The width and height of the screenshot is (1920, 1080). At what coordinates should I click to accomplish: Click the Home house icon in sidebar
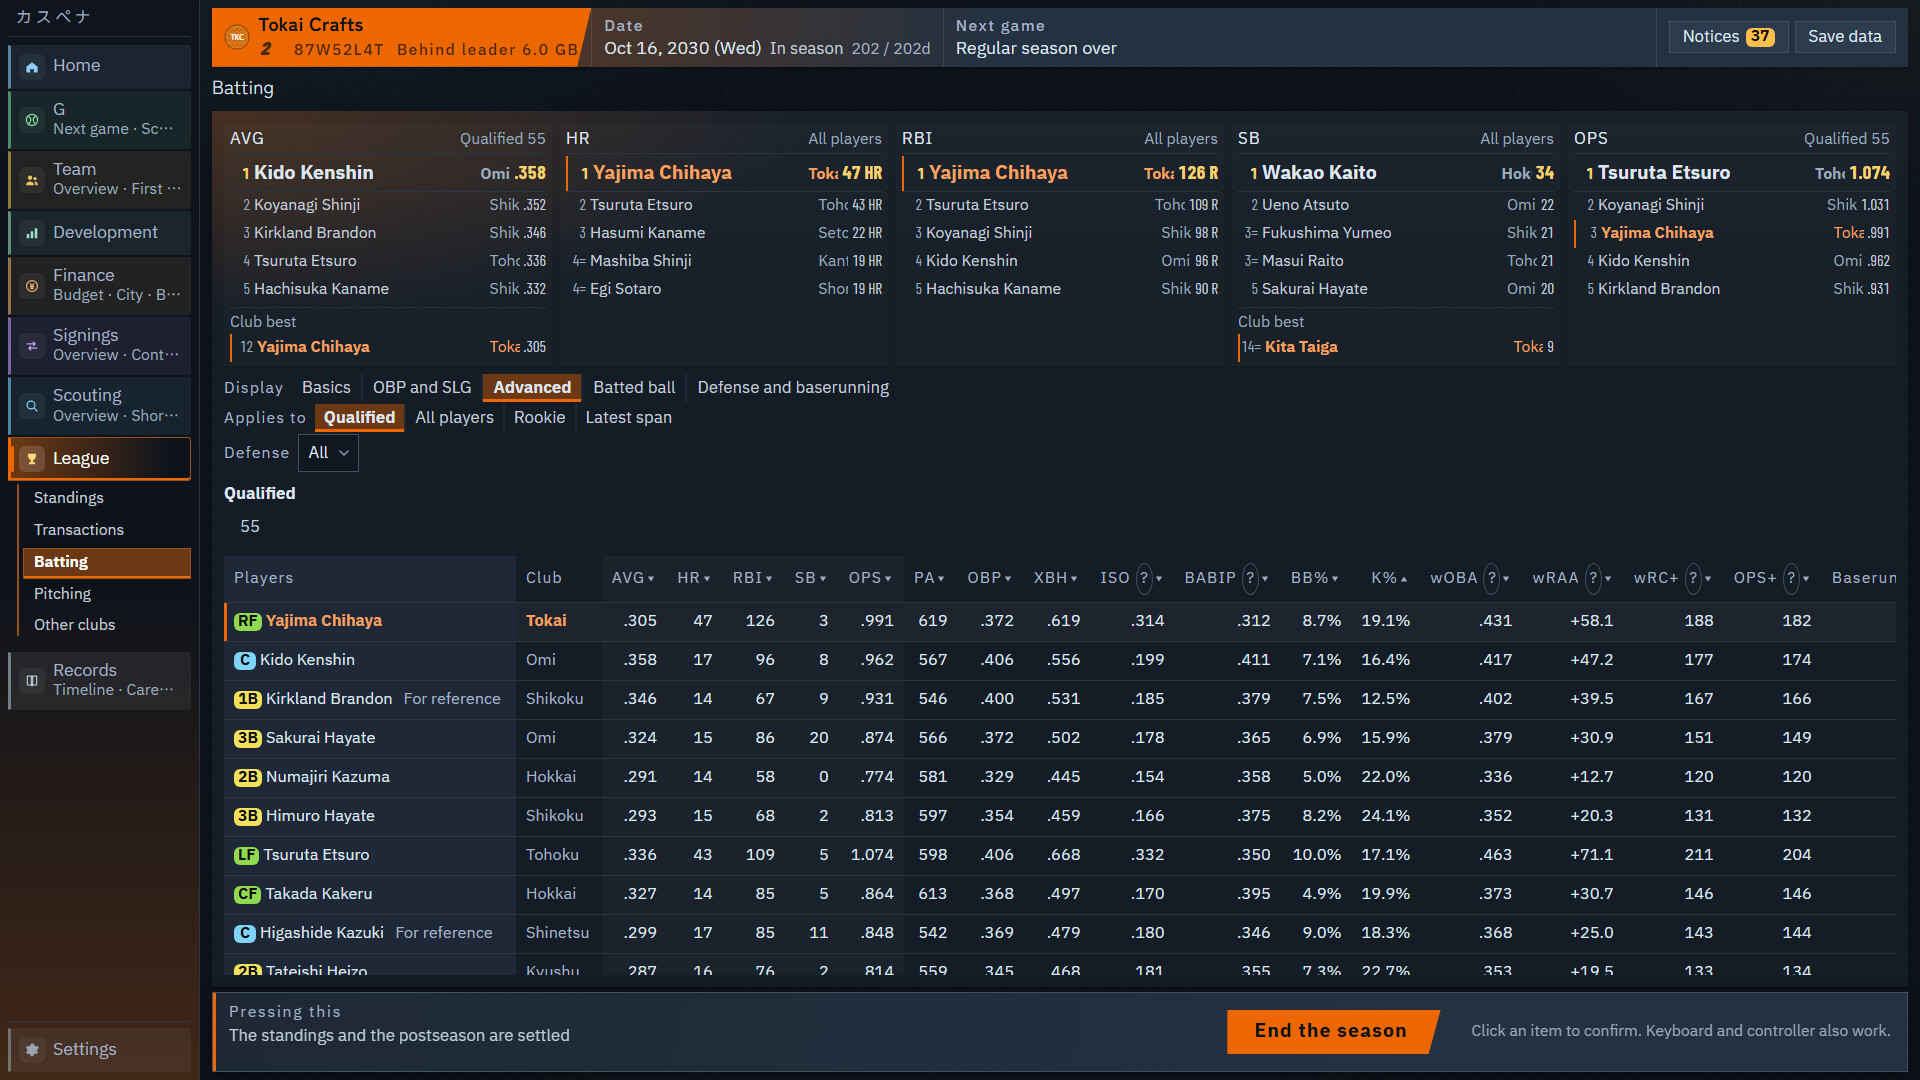[32, 67]
